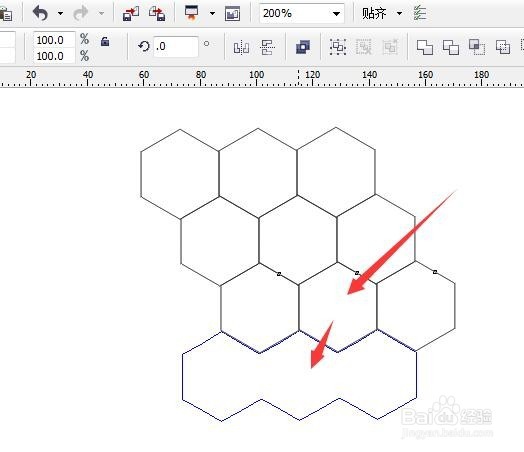Click the lower 100.0 scale field
The height and width of the screenshot is (452, 524).
point(54,56)
